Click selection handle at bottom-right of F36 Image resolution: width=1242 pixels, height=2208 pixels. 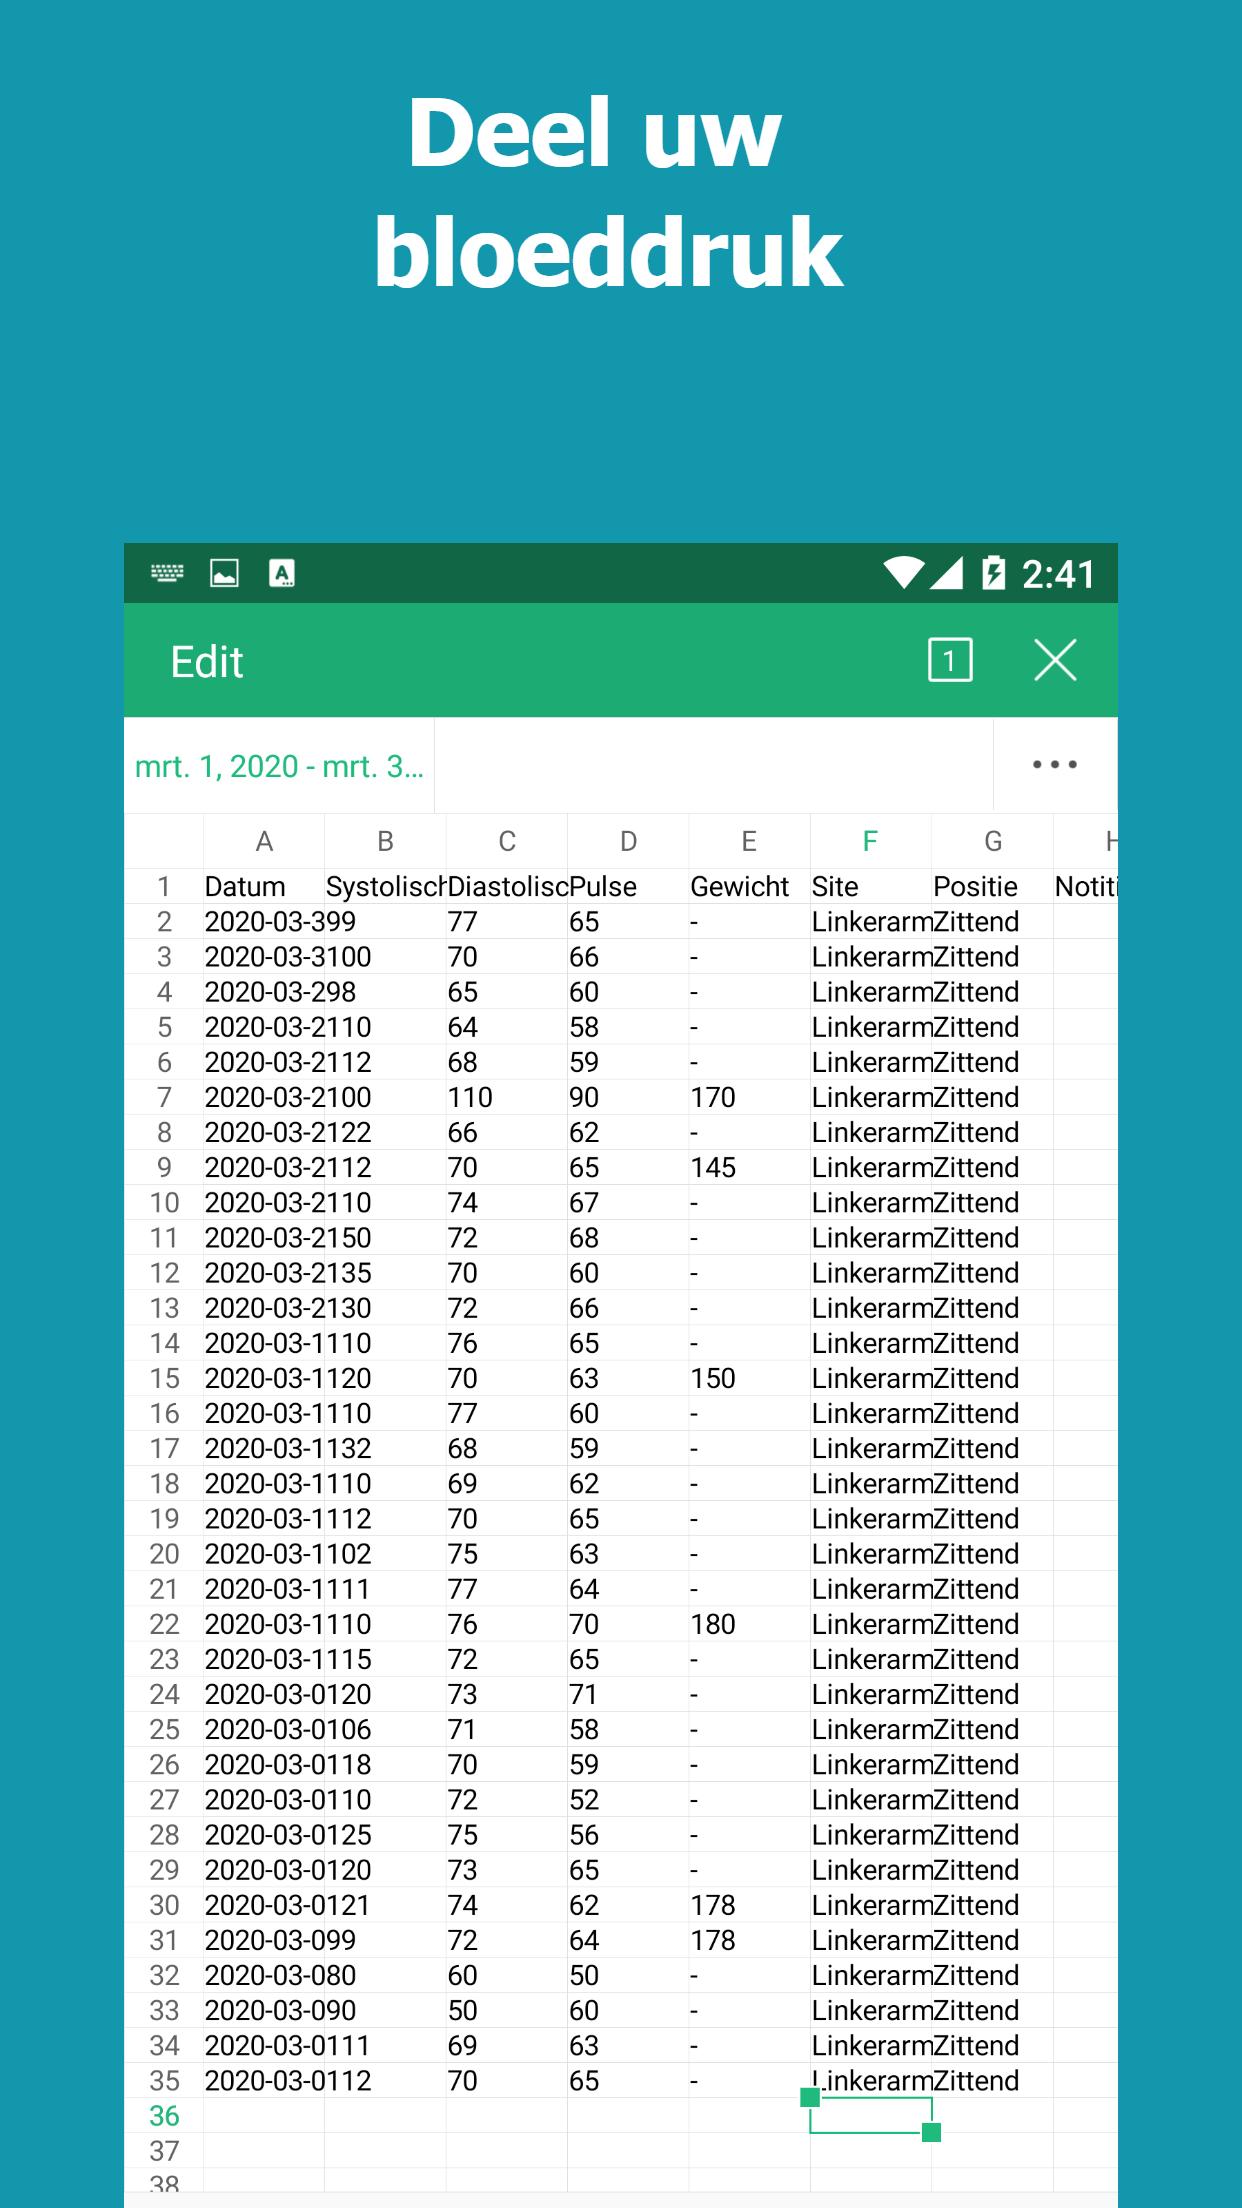[x=931, y=2132]
